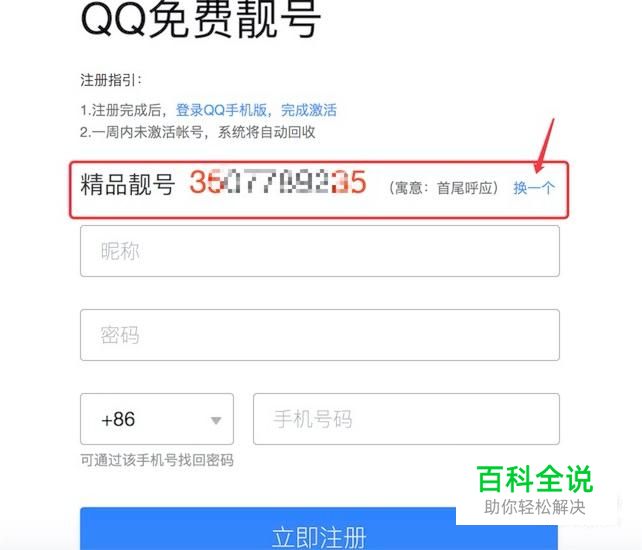Focus the 手机号码 phone number field

tap(406, 419)
